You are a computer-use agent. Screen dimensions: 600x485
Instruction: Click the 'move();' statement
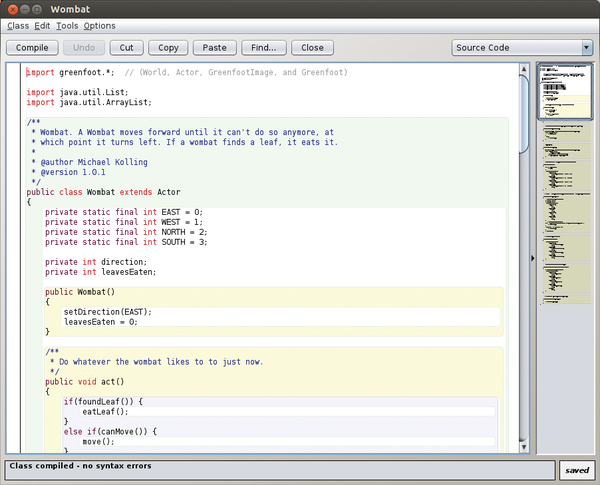point(98,441)
